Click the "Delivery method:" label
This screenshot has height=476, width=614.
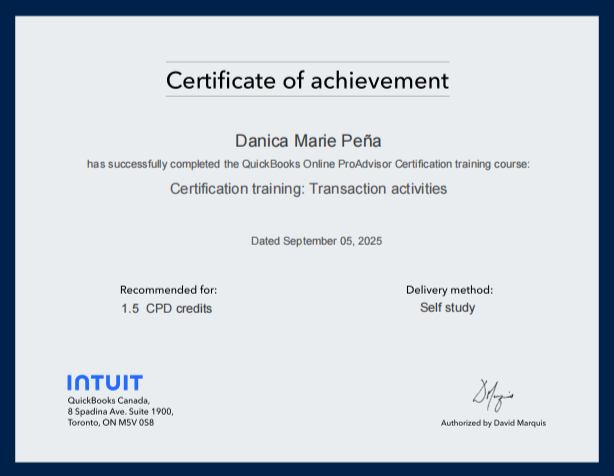click(x=450, y=290)
